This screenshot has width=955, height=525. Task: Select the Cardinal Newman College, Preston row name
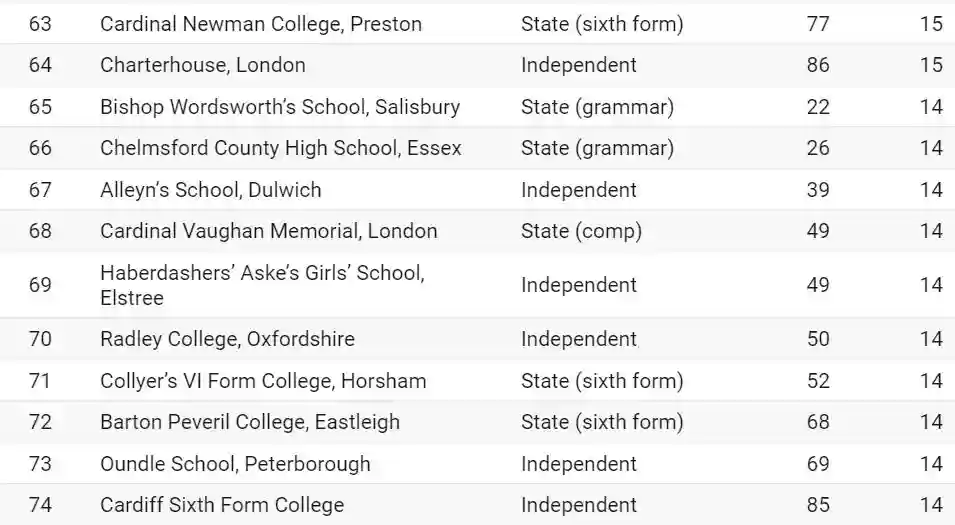point(261,24)
